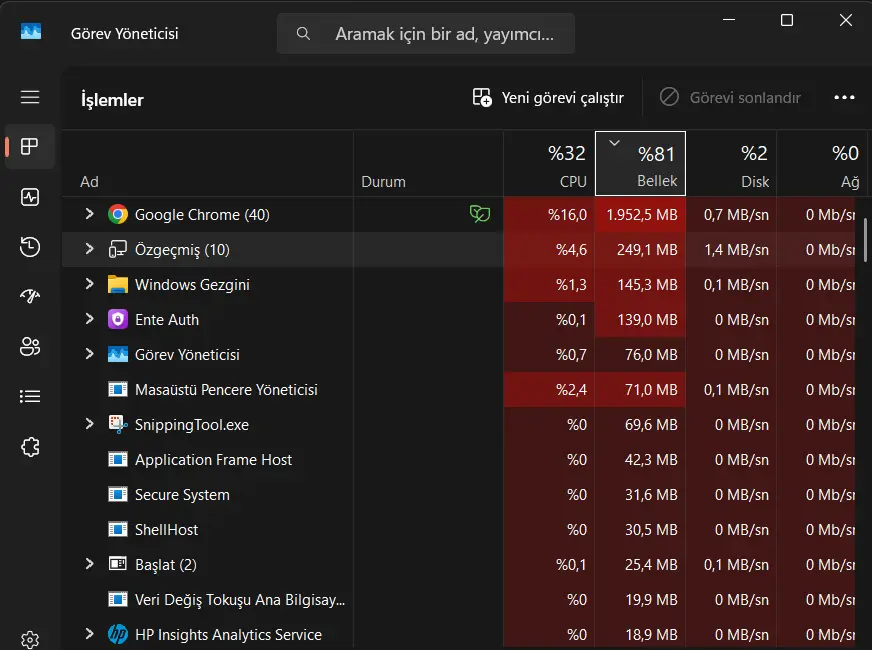Open the App history sidebar icon
The image size is (872, 650).
point(30,247)
